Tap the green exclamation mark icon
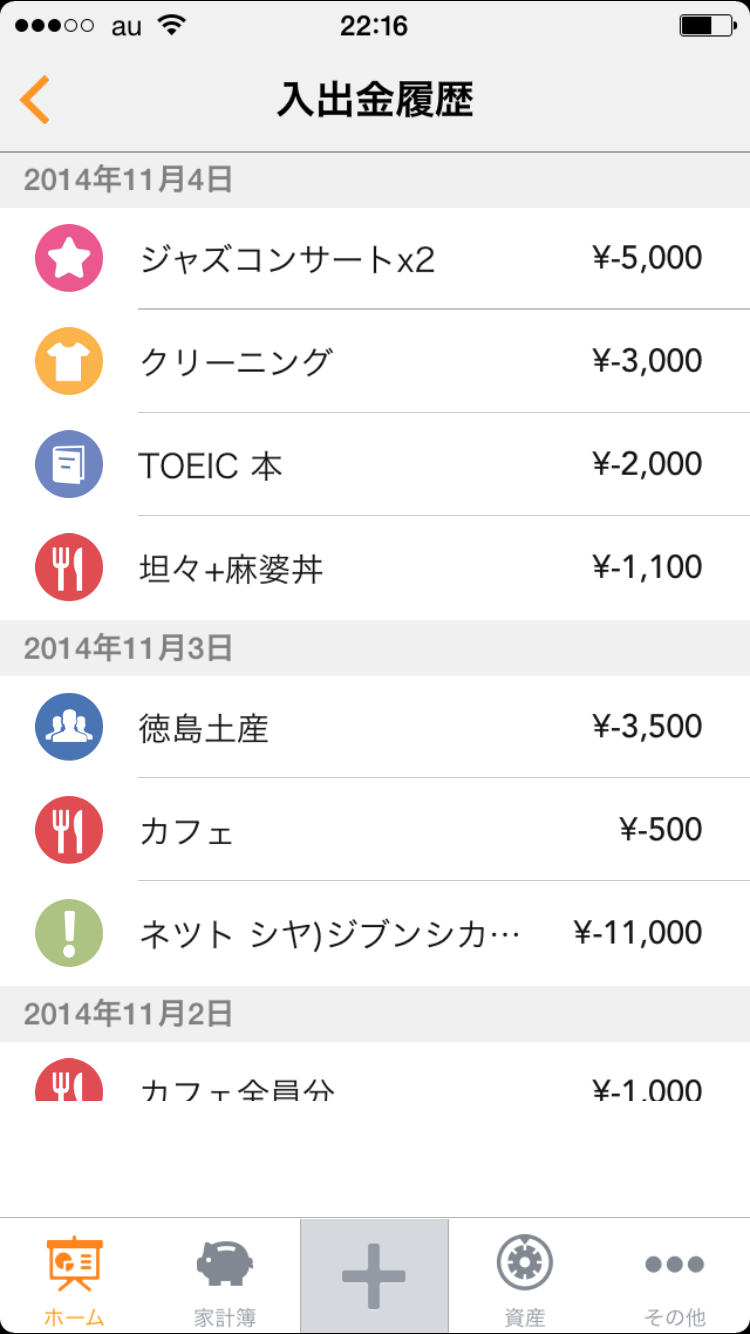 69,932
